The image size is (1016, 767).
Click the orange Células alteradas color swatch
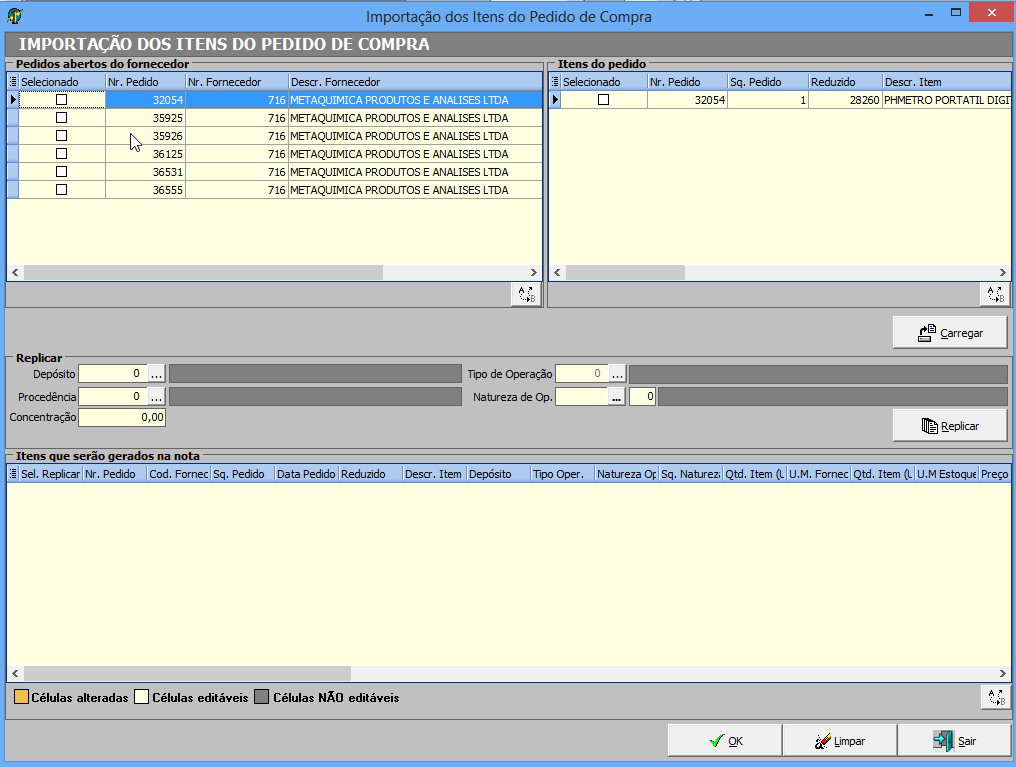point(21,697)
